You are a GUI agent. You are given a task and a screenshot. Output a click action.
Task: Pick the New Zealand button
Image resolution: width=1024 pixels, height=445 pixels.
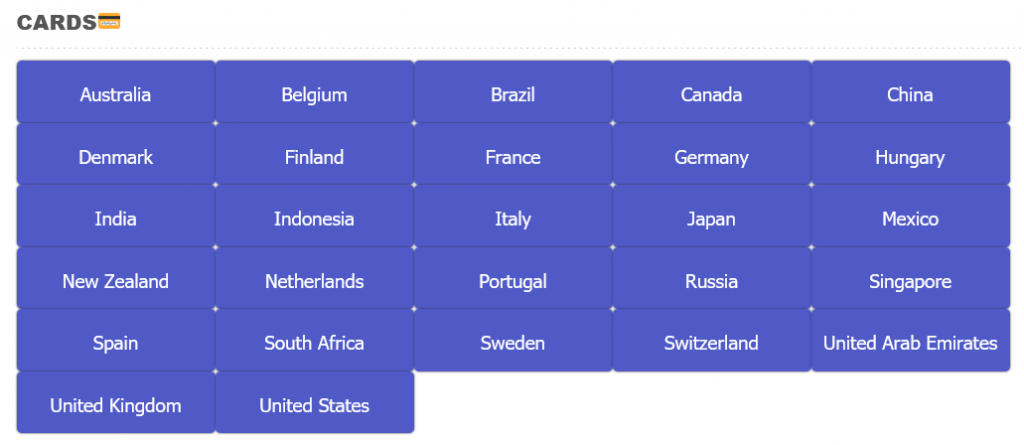click(x=116, y=281)
